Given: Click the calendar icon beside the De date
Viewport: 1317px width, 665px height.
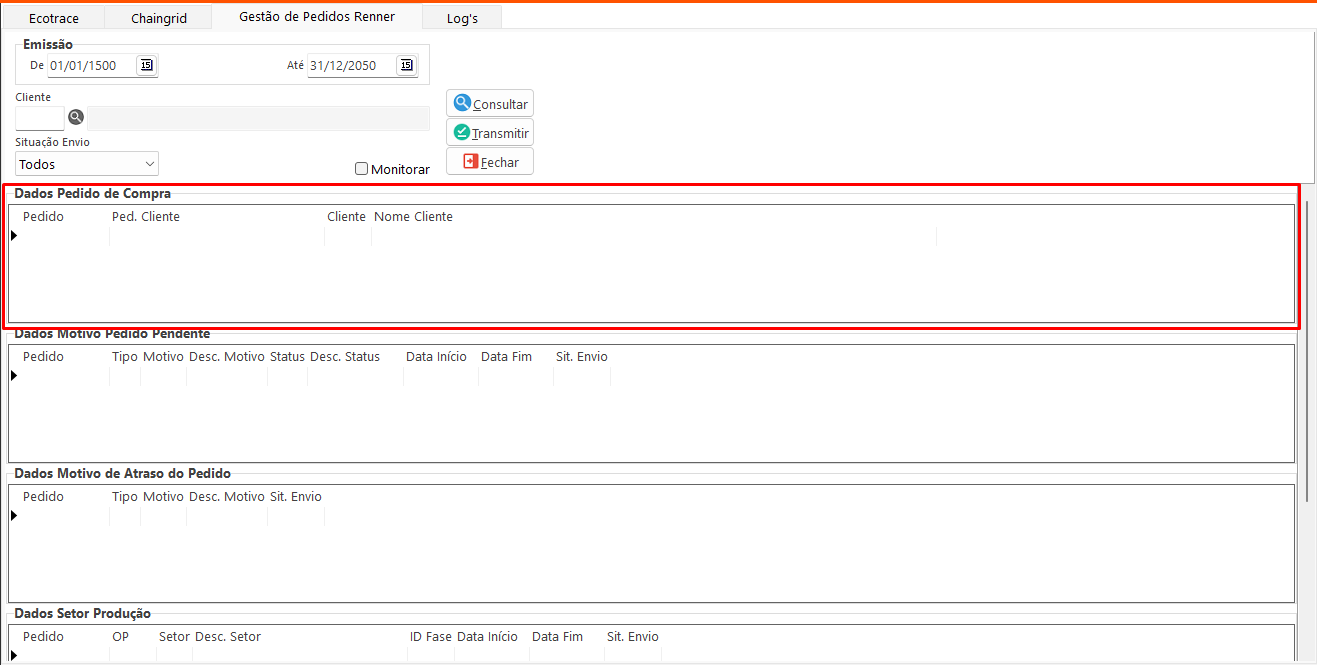Looking at the screenshot, I should click(147, 66).
